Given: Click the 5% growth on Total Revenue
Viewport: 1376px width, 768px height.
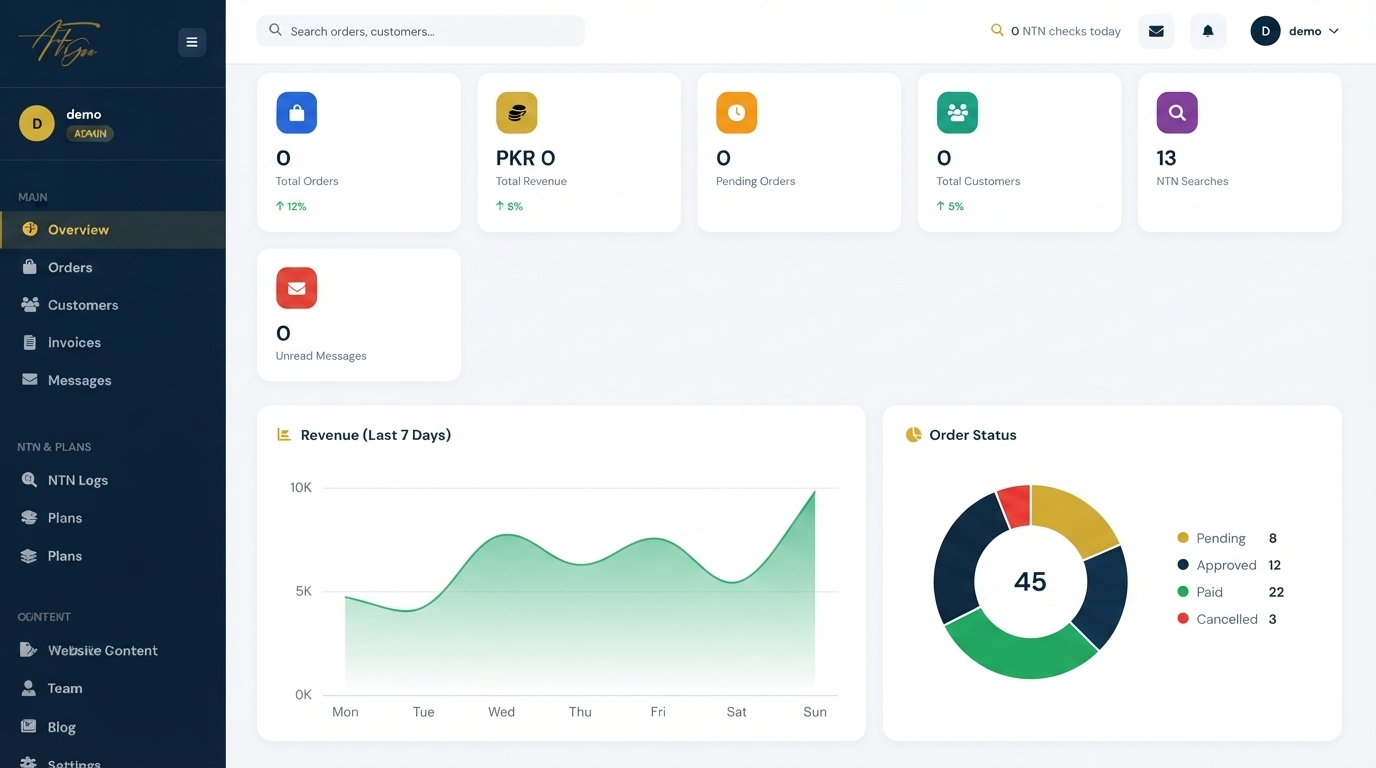Looking at the screenshot, I should 509,207.
